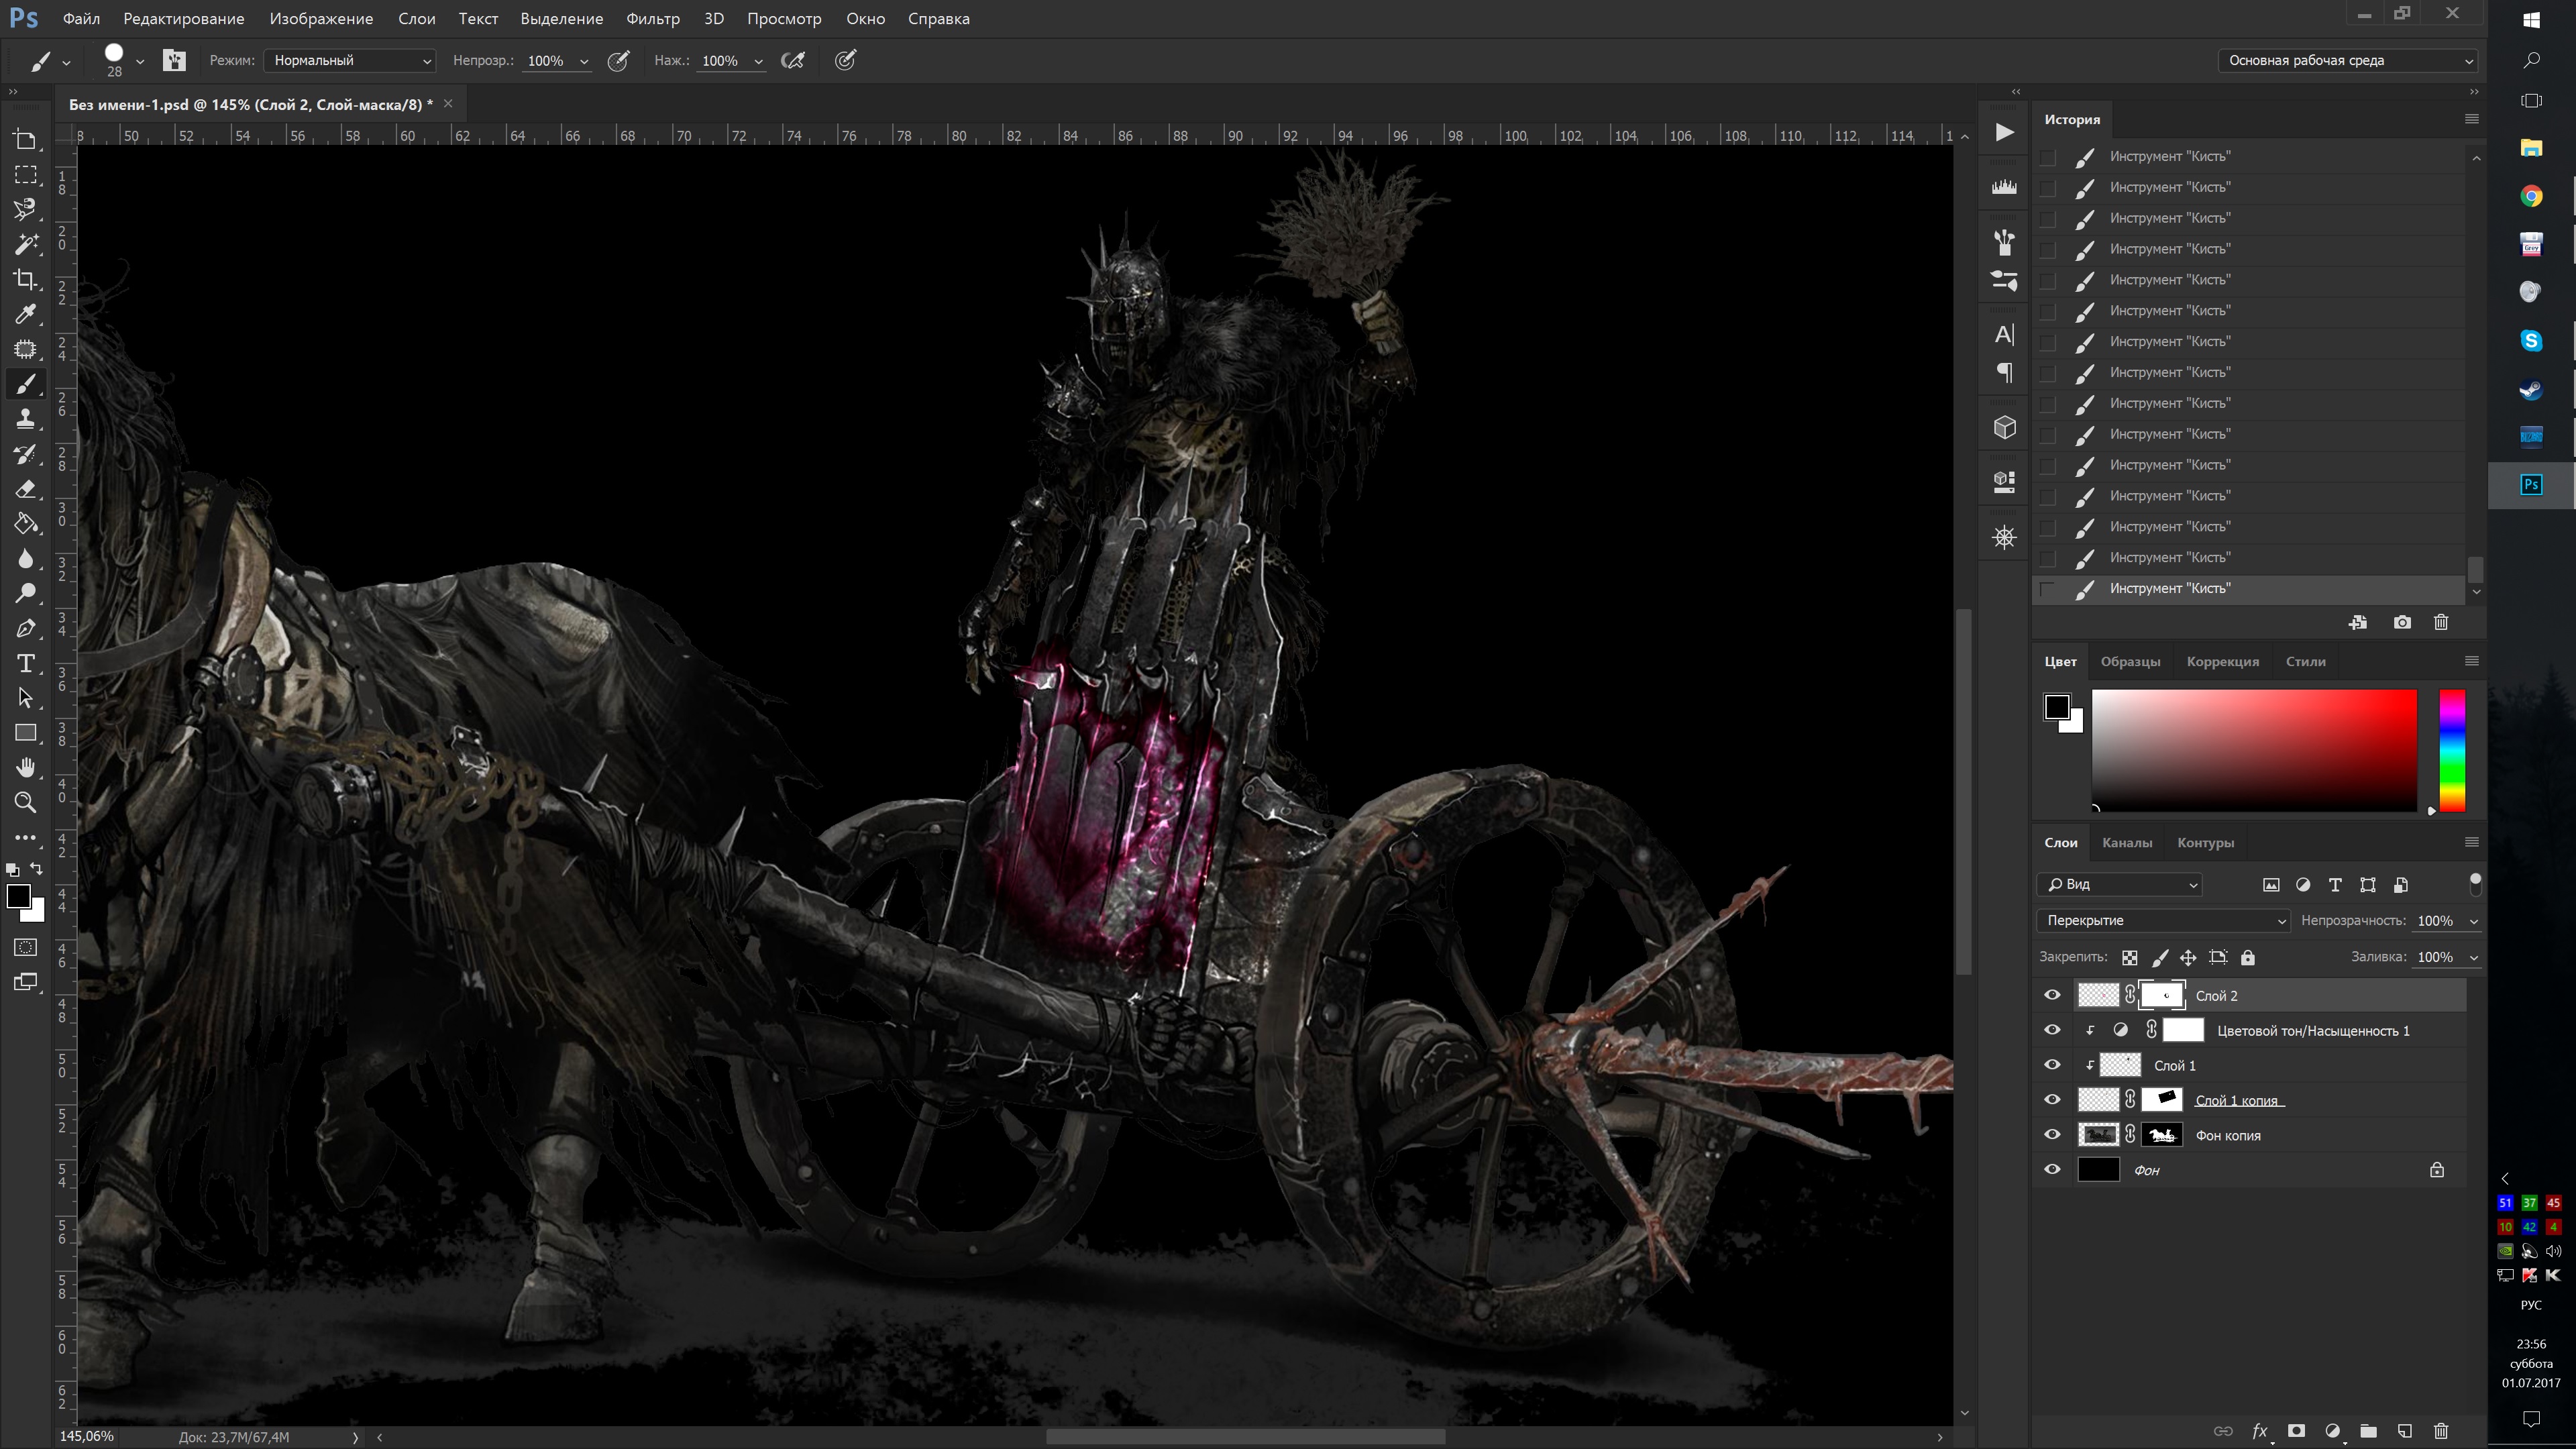
Task: Click the foreground color swatch in toolbar
Action: pyautogui.click(x=18, y=896)
